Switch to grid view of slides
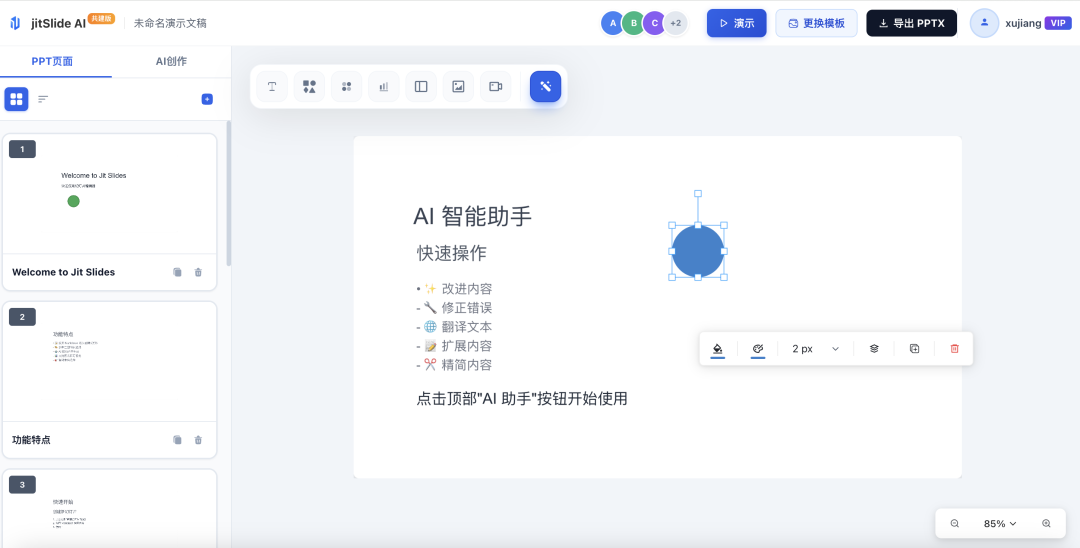Image resolution: width=1080 pixels, height=548 pixels. [x=17, y=99]
